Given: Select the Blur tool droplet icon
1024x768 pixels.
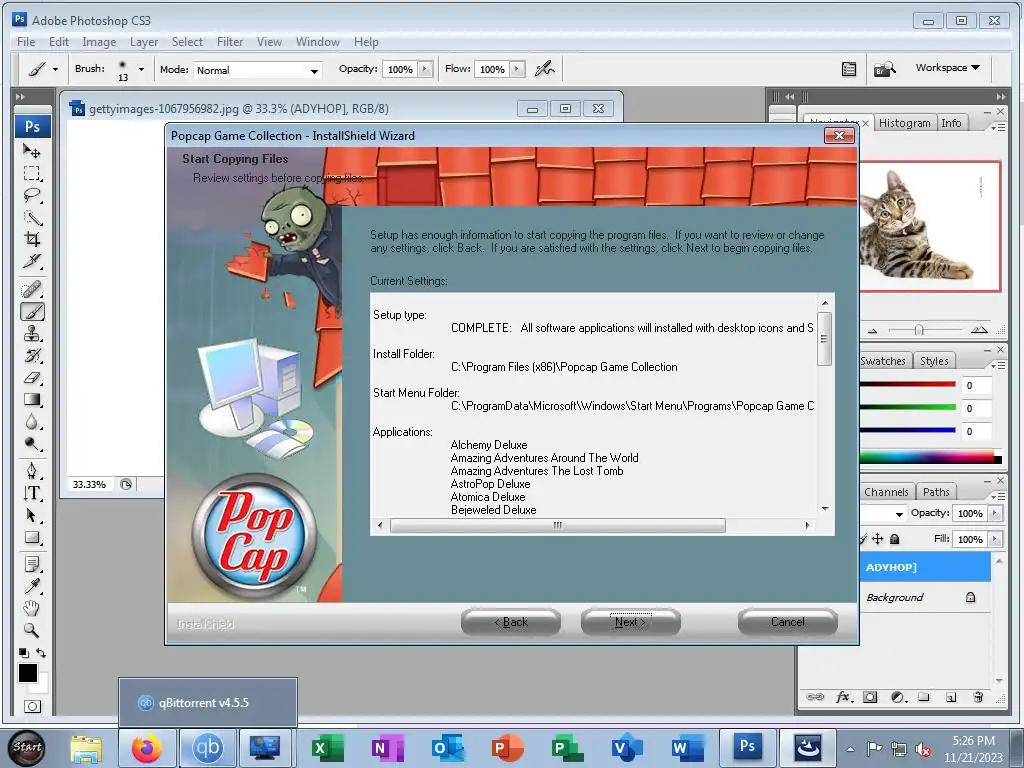Looking at the screenshot, I should (x=31, y=422).
